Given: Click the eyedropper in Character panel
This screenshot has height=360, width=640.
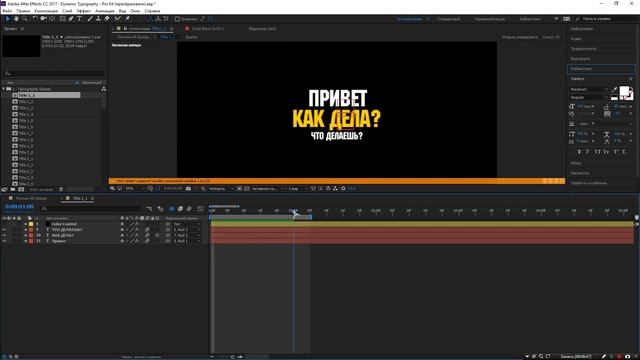Looking at the screenshot, I should [614, 89].
